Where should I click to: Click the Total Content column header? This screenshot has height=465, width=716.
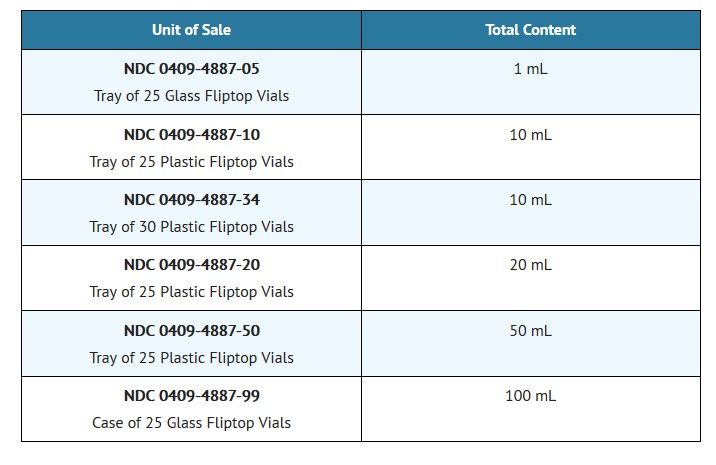click(x=530, y=30)
